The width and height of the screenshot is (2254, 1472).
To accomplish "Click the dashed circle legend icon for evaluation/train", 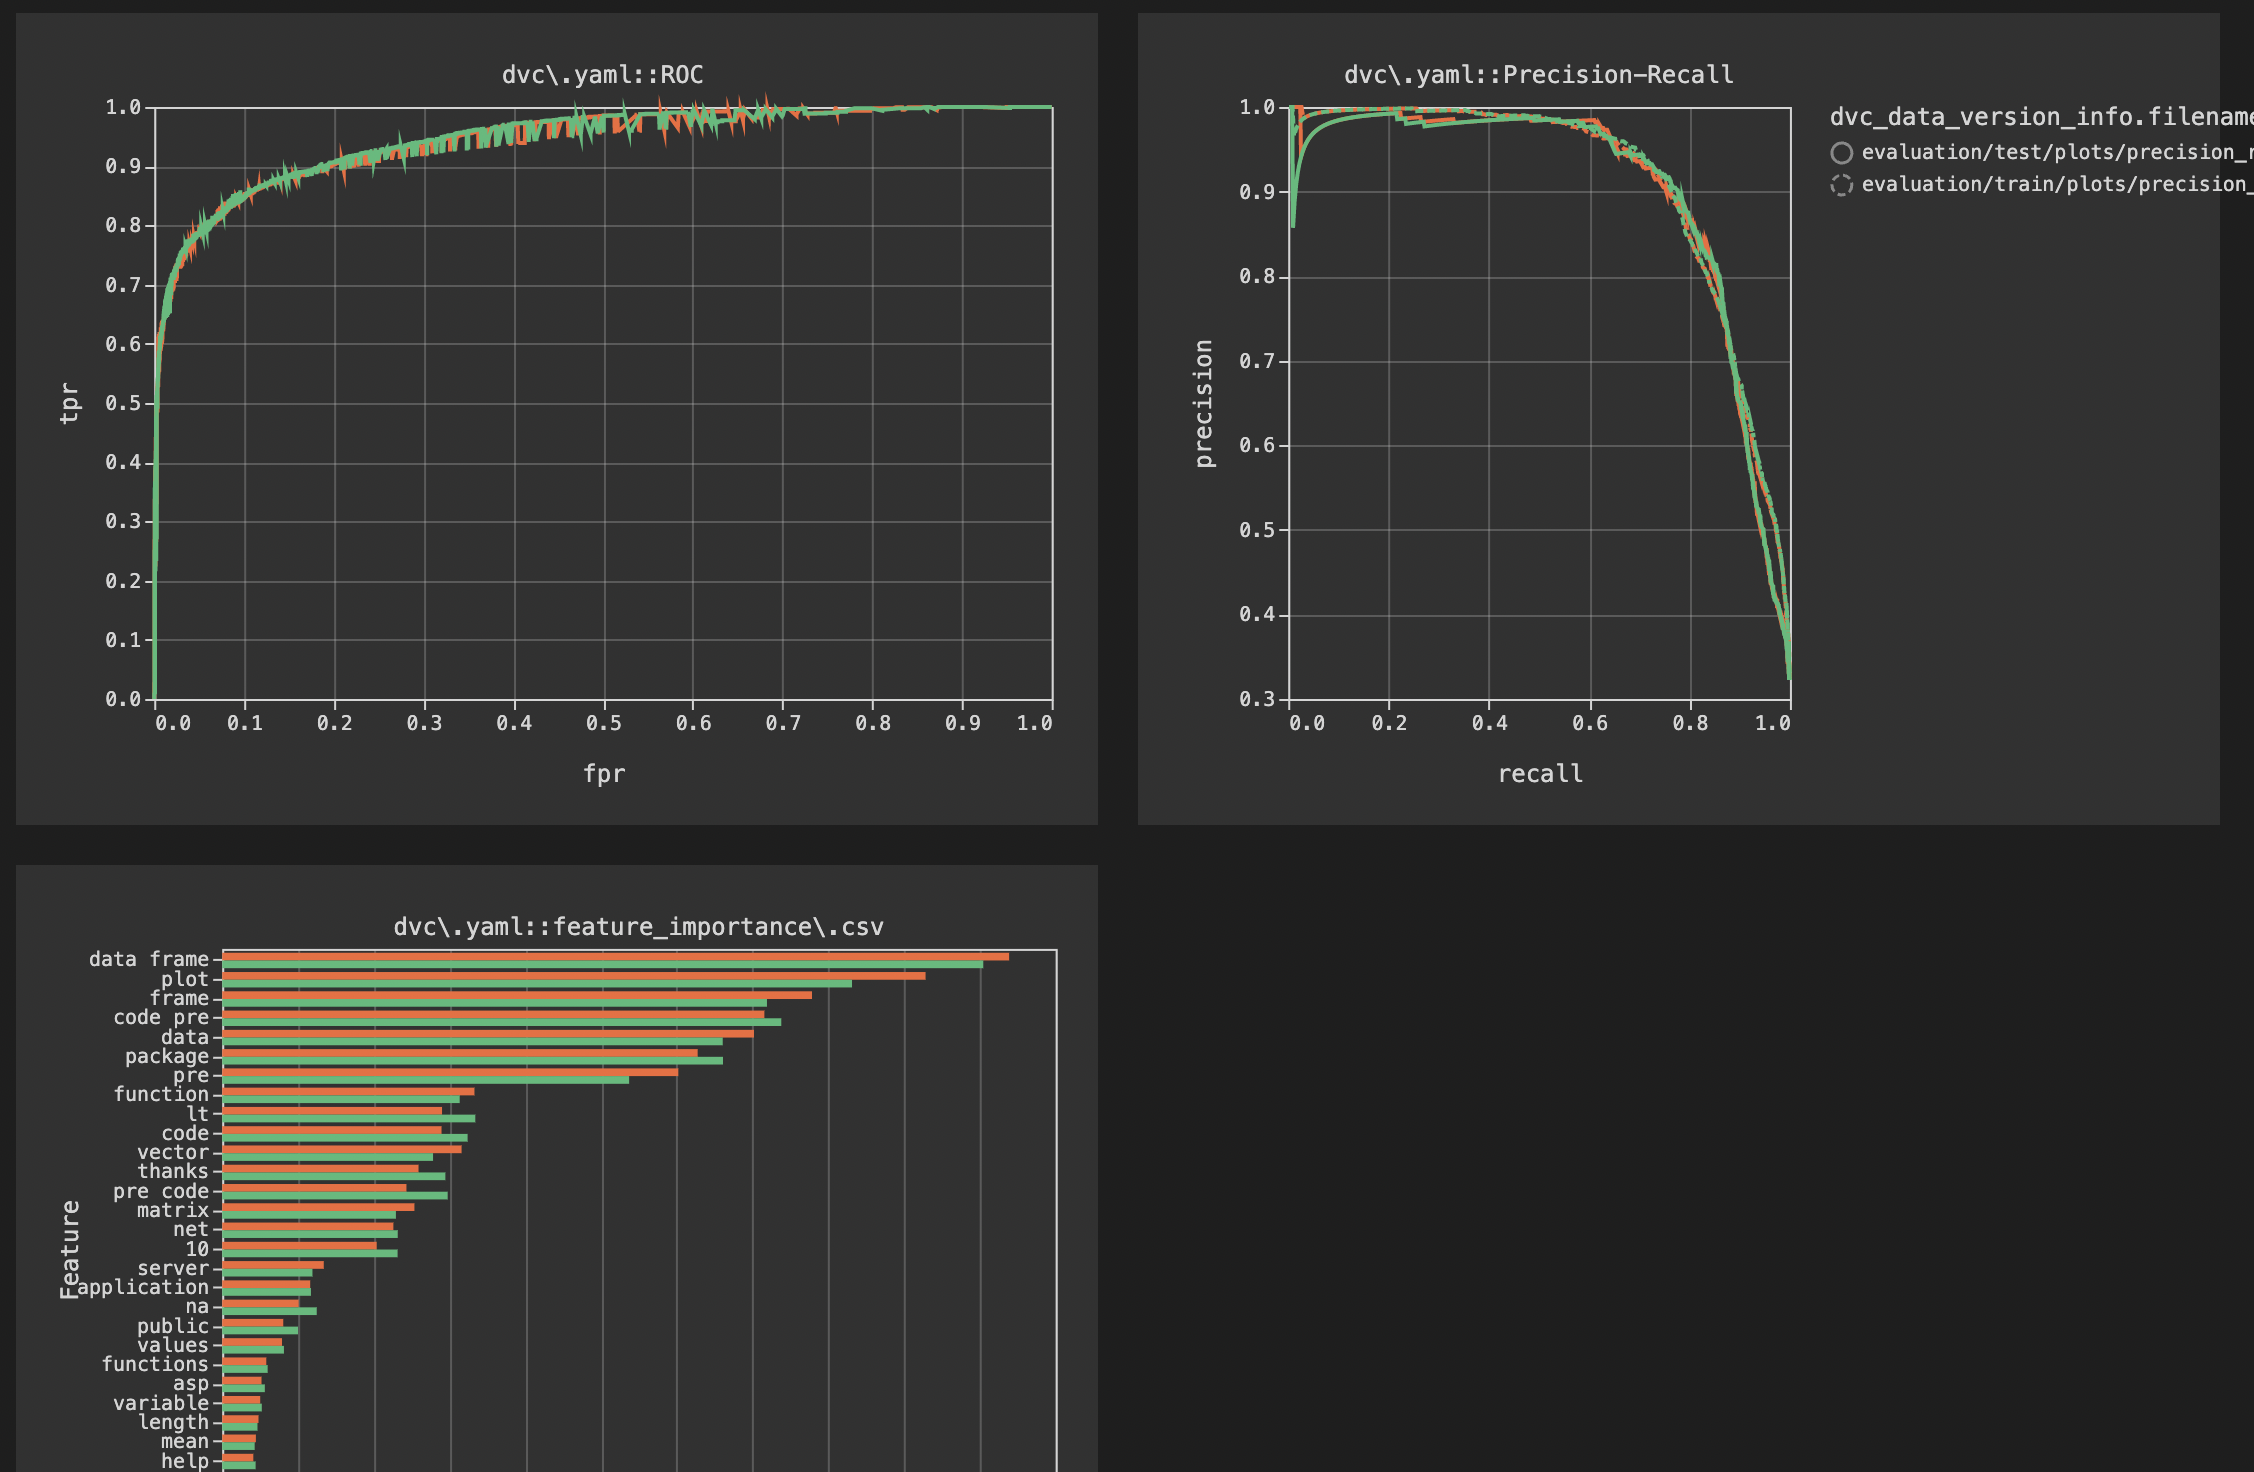I will pyautogui.click(x=1841, y=185).
